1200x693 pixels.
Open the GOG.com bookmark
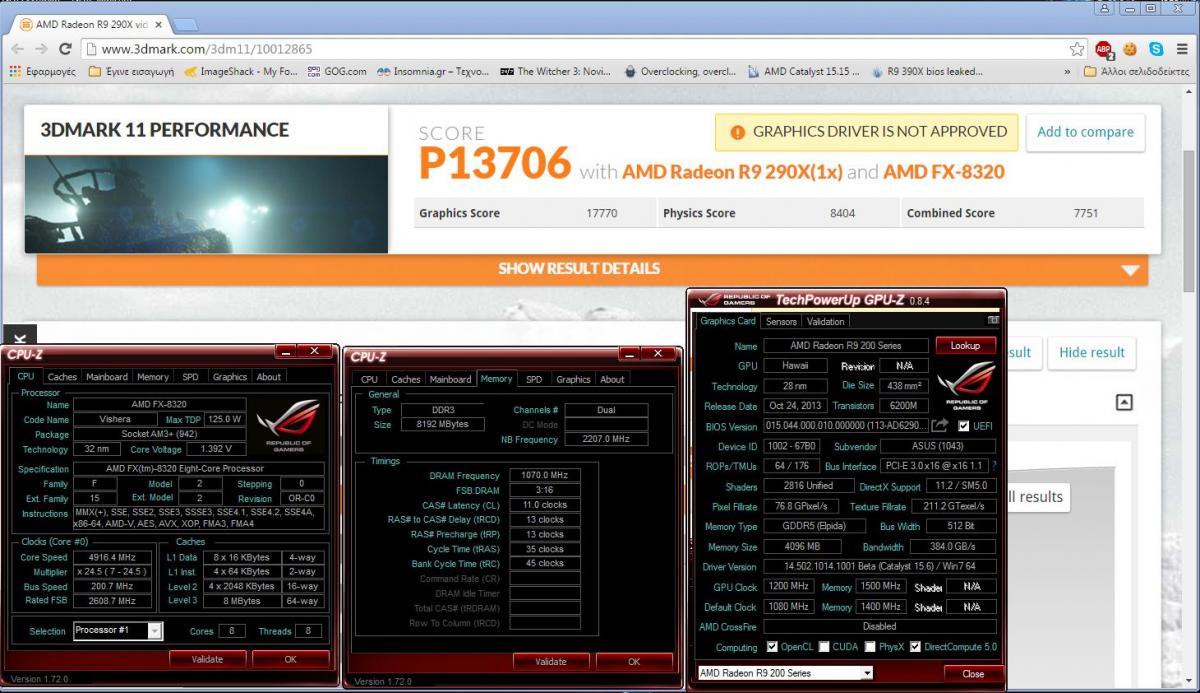(x=337, y=72)
